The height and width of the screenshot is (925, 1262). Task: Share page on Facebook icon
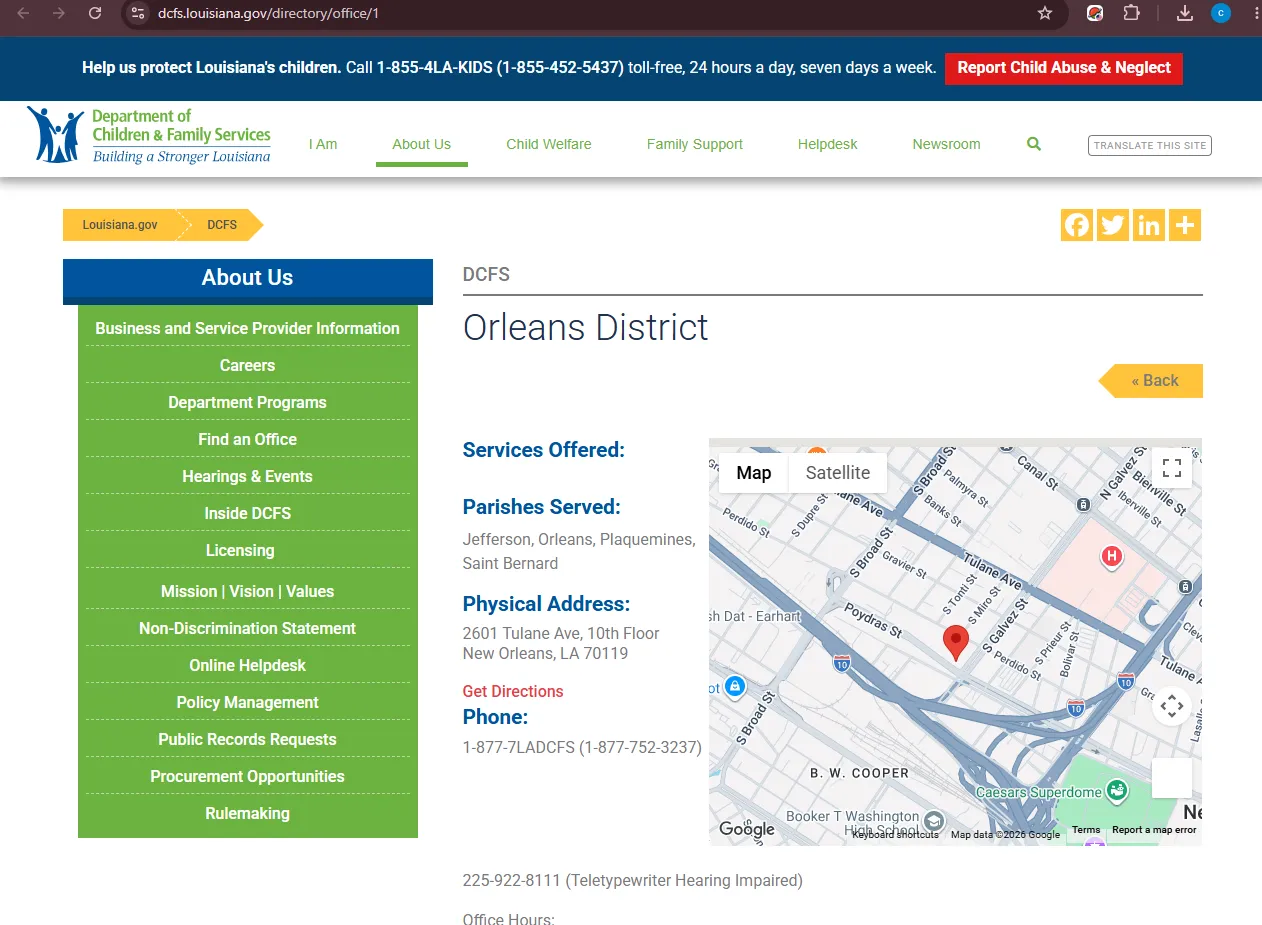[1077, 225]
